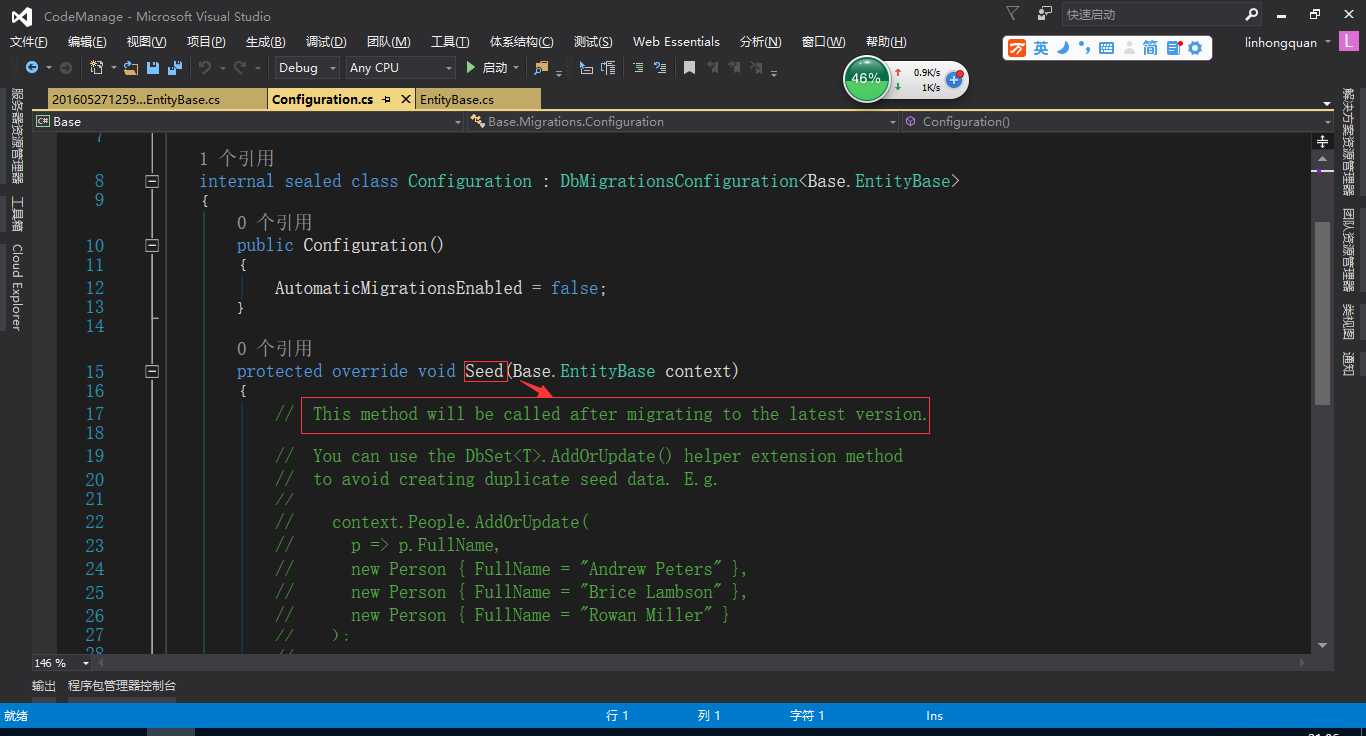
Task: Open the 编辑(E) menu
Action: pos(87,42)
